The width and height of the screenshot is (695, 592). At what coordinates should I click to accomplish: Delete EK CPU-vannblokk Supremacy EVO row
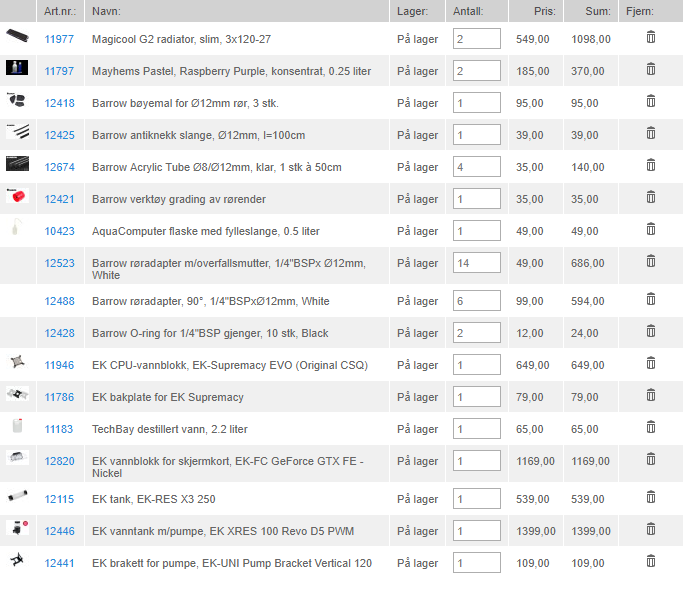point(650,363)
